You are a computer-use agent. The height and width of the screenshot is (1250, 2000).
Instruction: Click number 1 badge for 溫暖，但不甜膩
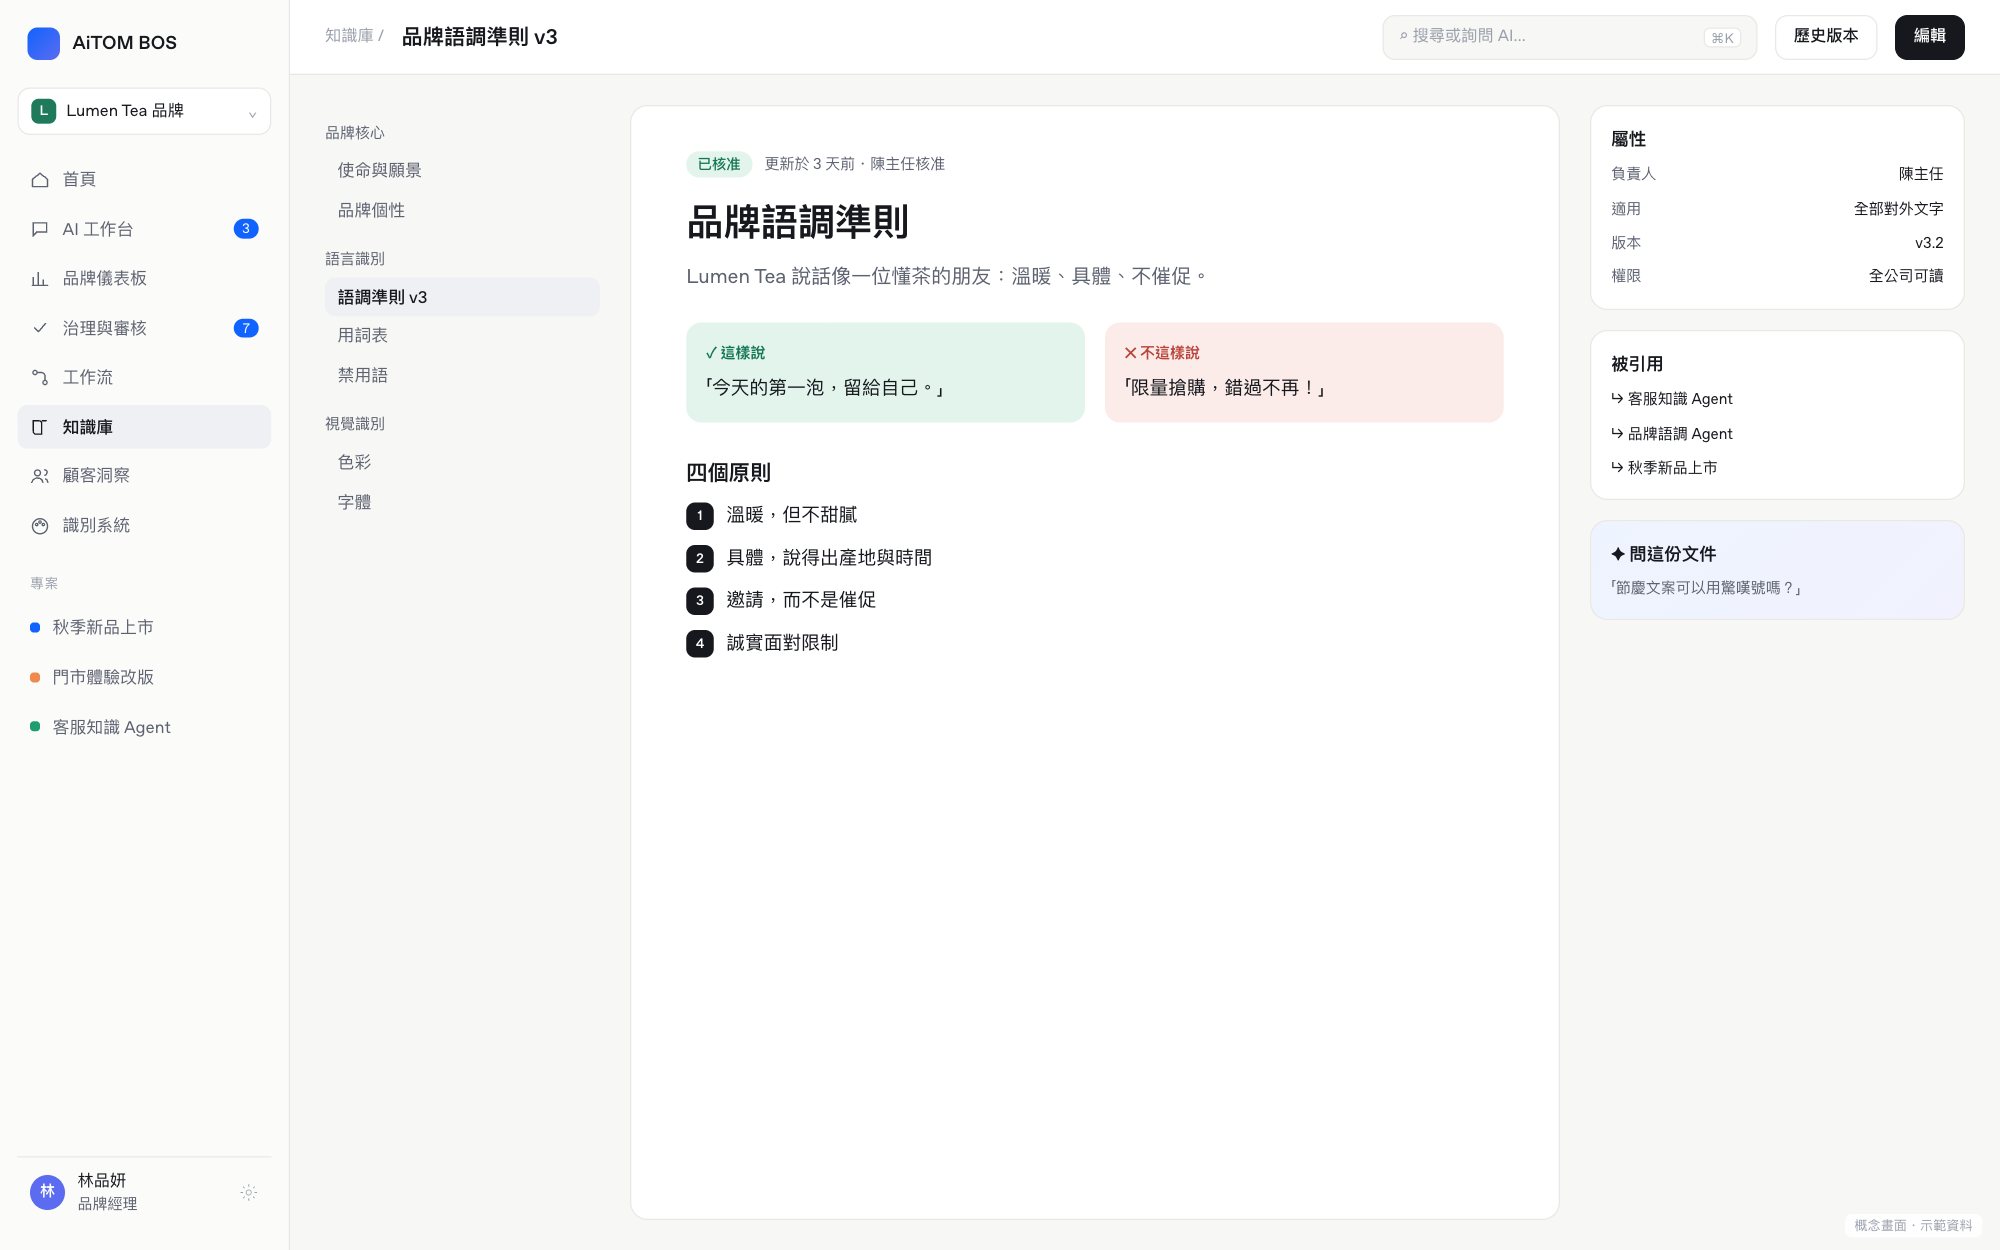(700, 516)
